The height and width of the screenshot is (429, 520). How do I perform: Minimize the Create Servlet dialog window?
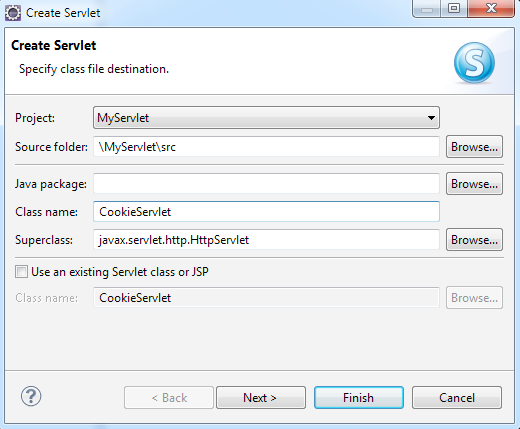(427, 8)
